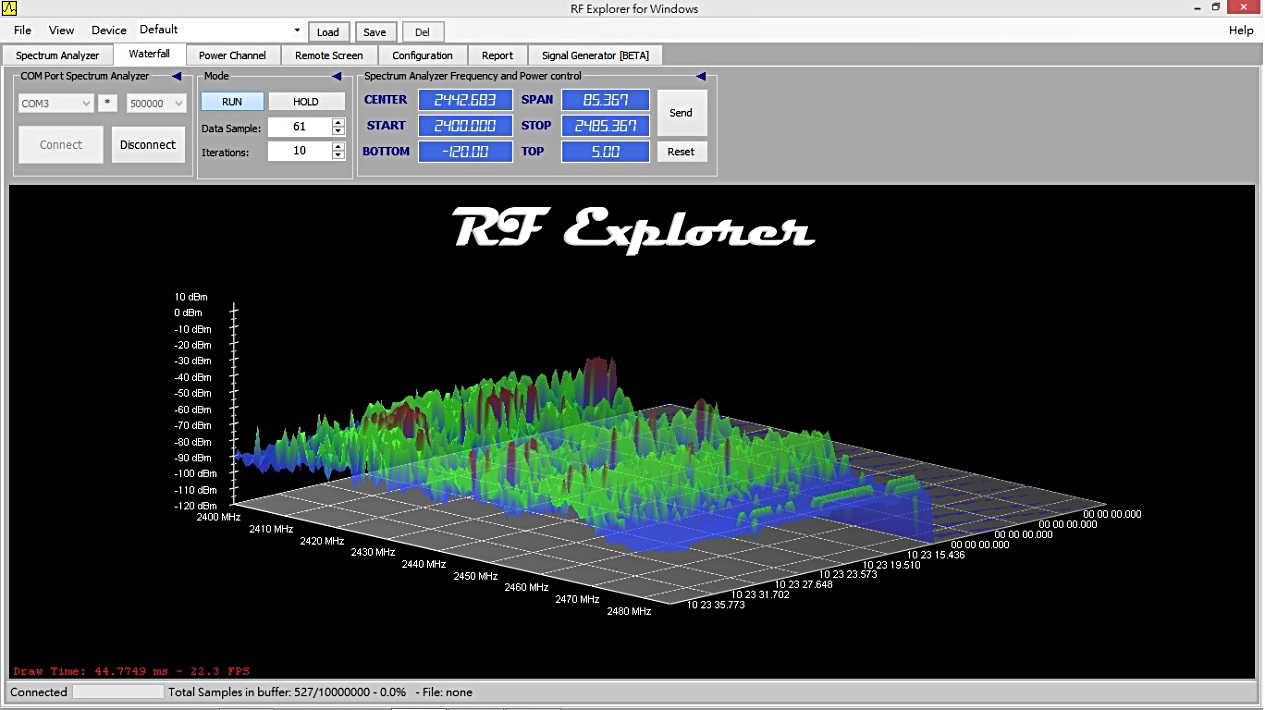Image resolution: width=1265 pixels, height=710 pixels.
Task: Click the Data Sample input field
Action: point(299,127)
